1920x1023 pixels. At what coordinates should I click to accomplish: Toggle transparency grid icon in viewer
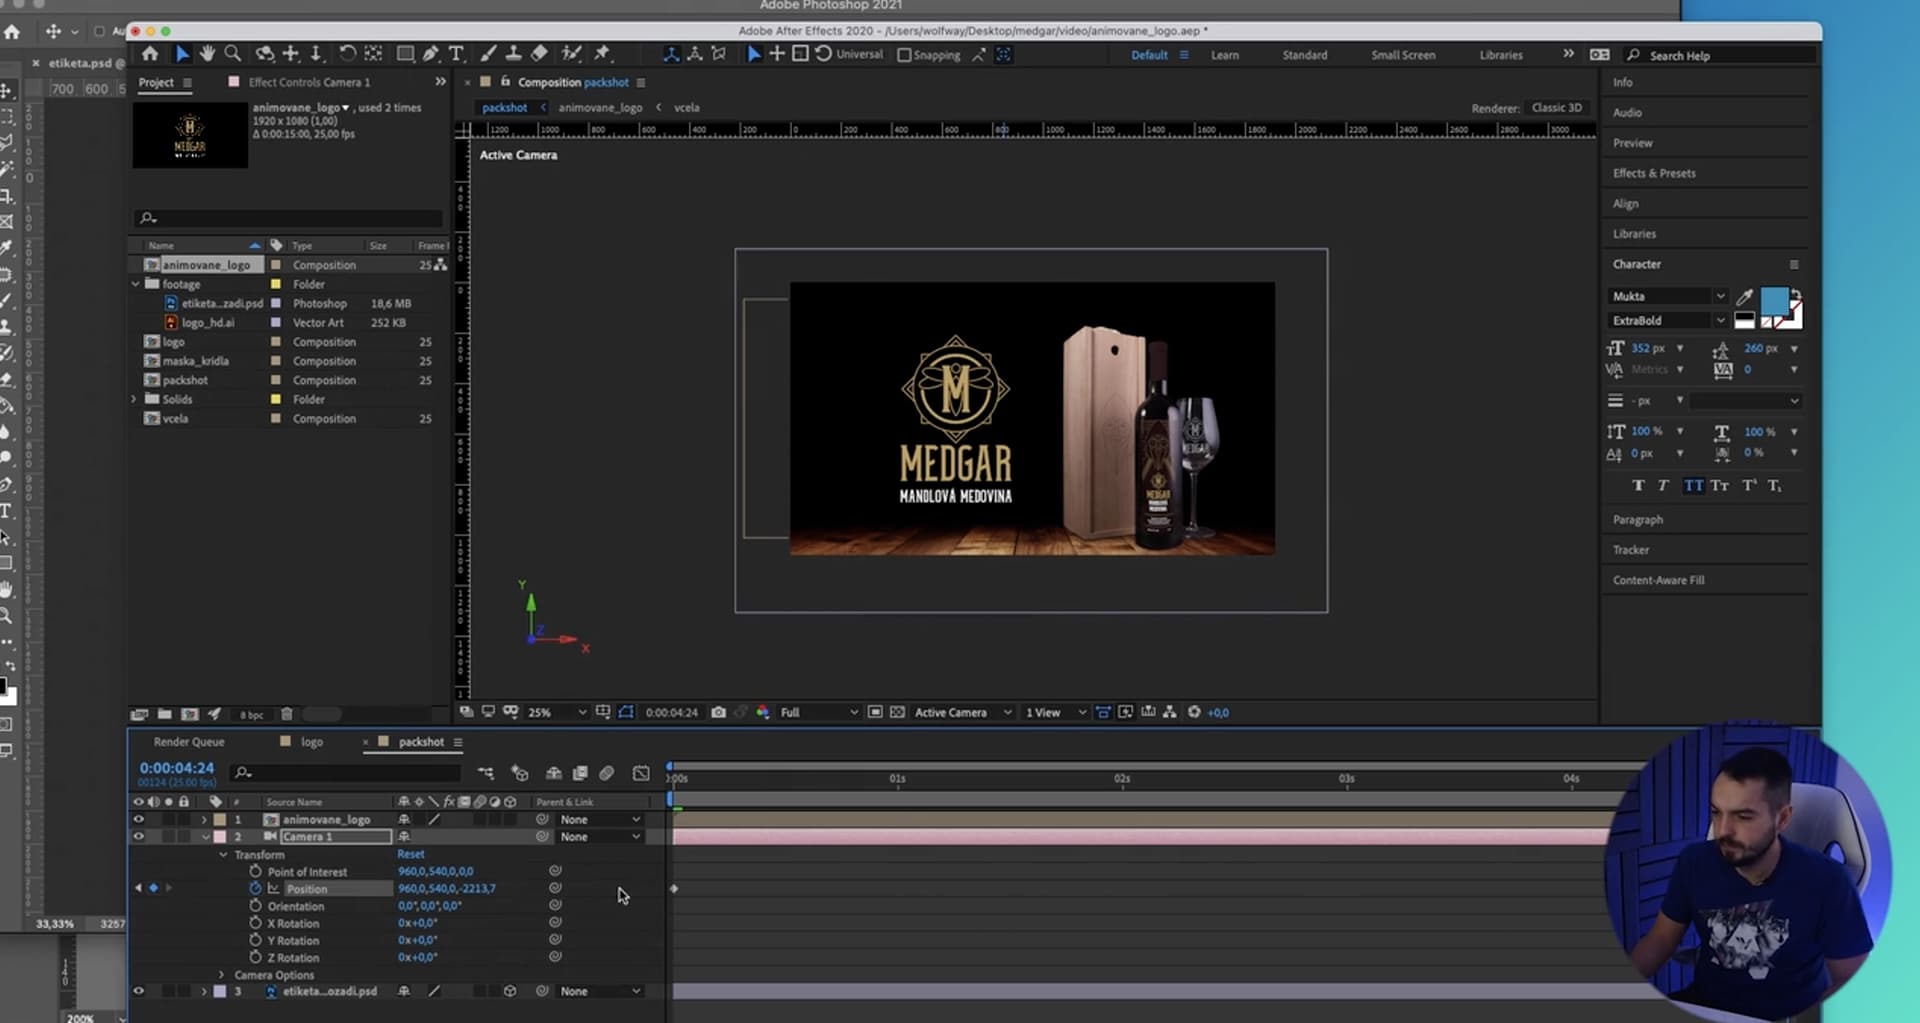(x=897, y=712)
